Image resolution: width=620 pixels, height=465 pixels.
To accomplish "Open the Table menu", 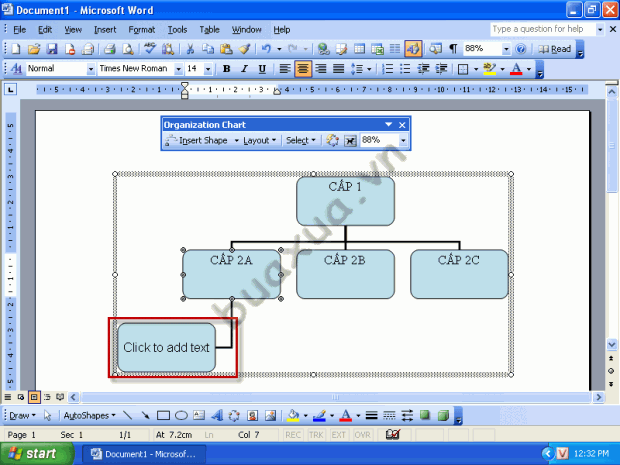I will (209, 30).
